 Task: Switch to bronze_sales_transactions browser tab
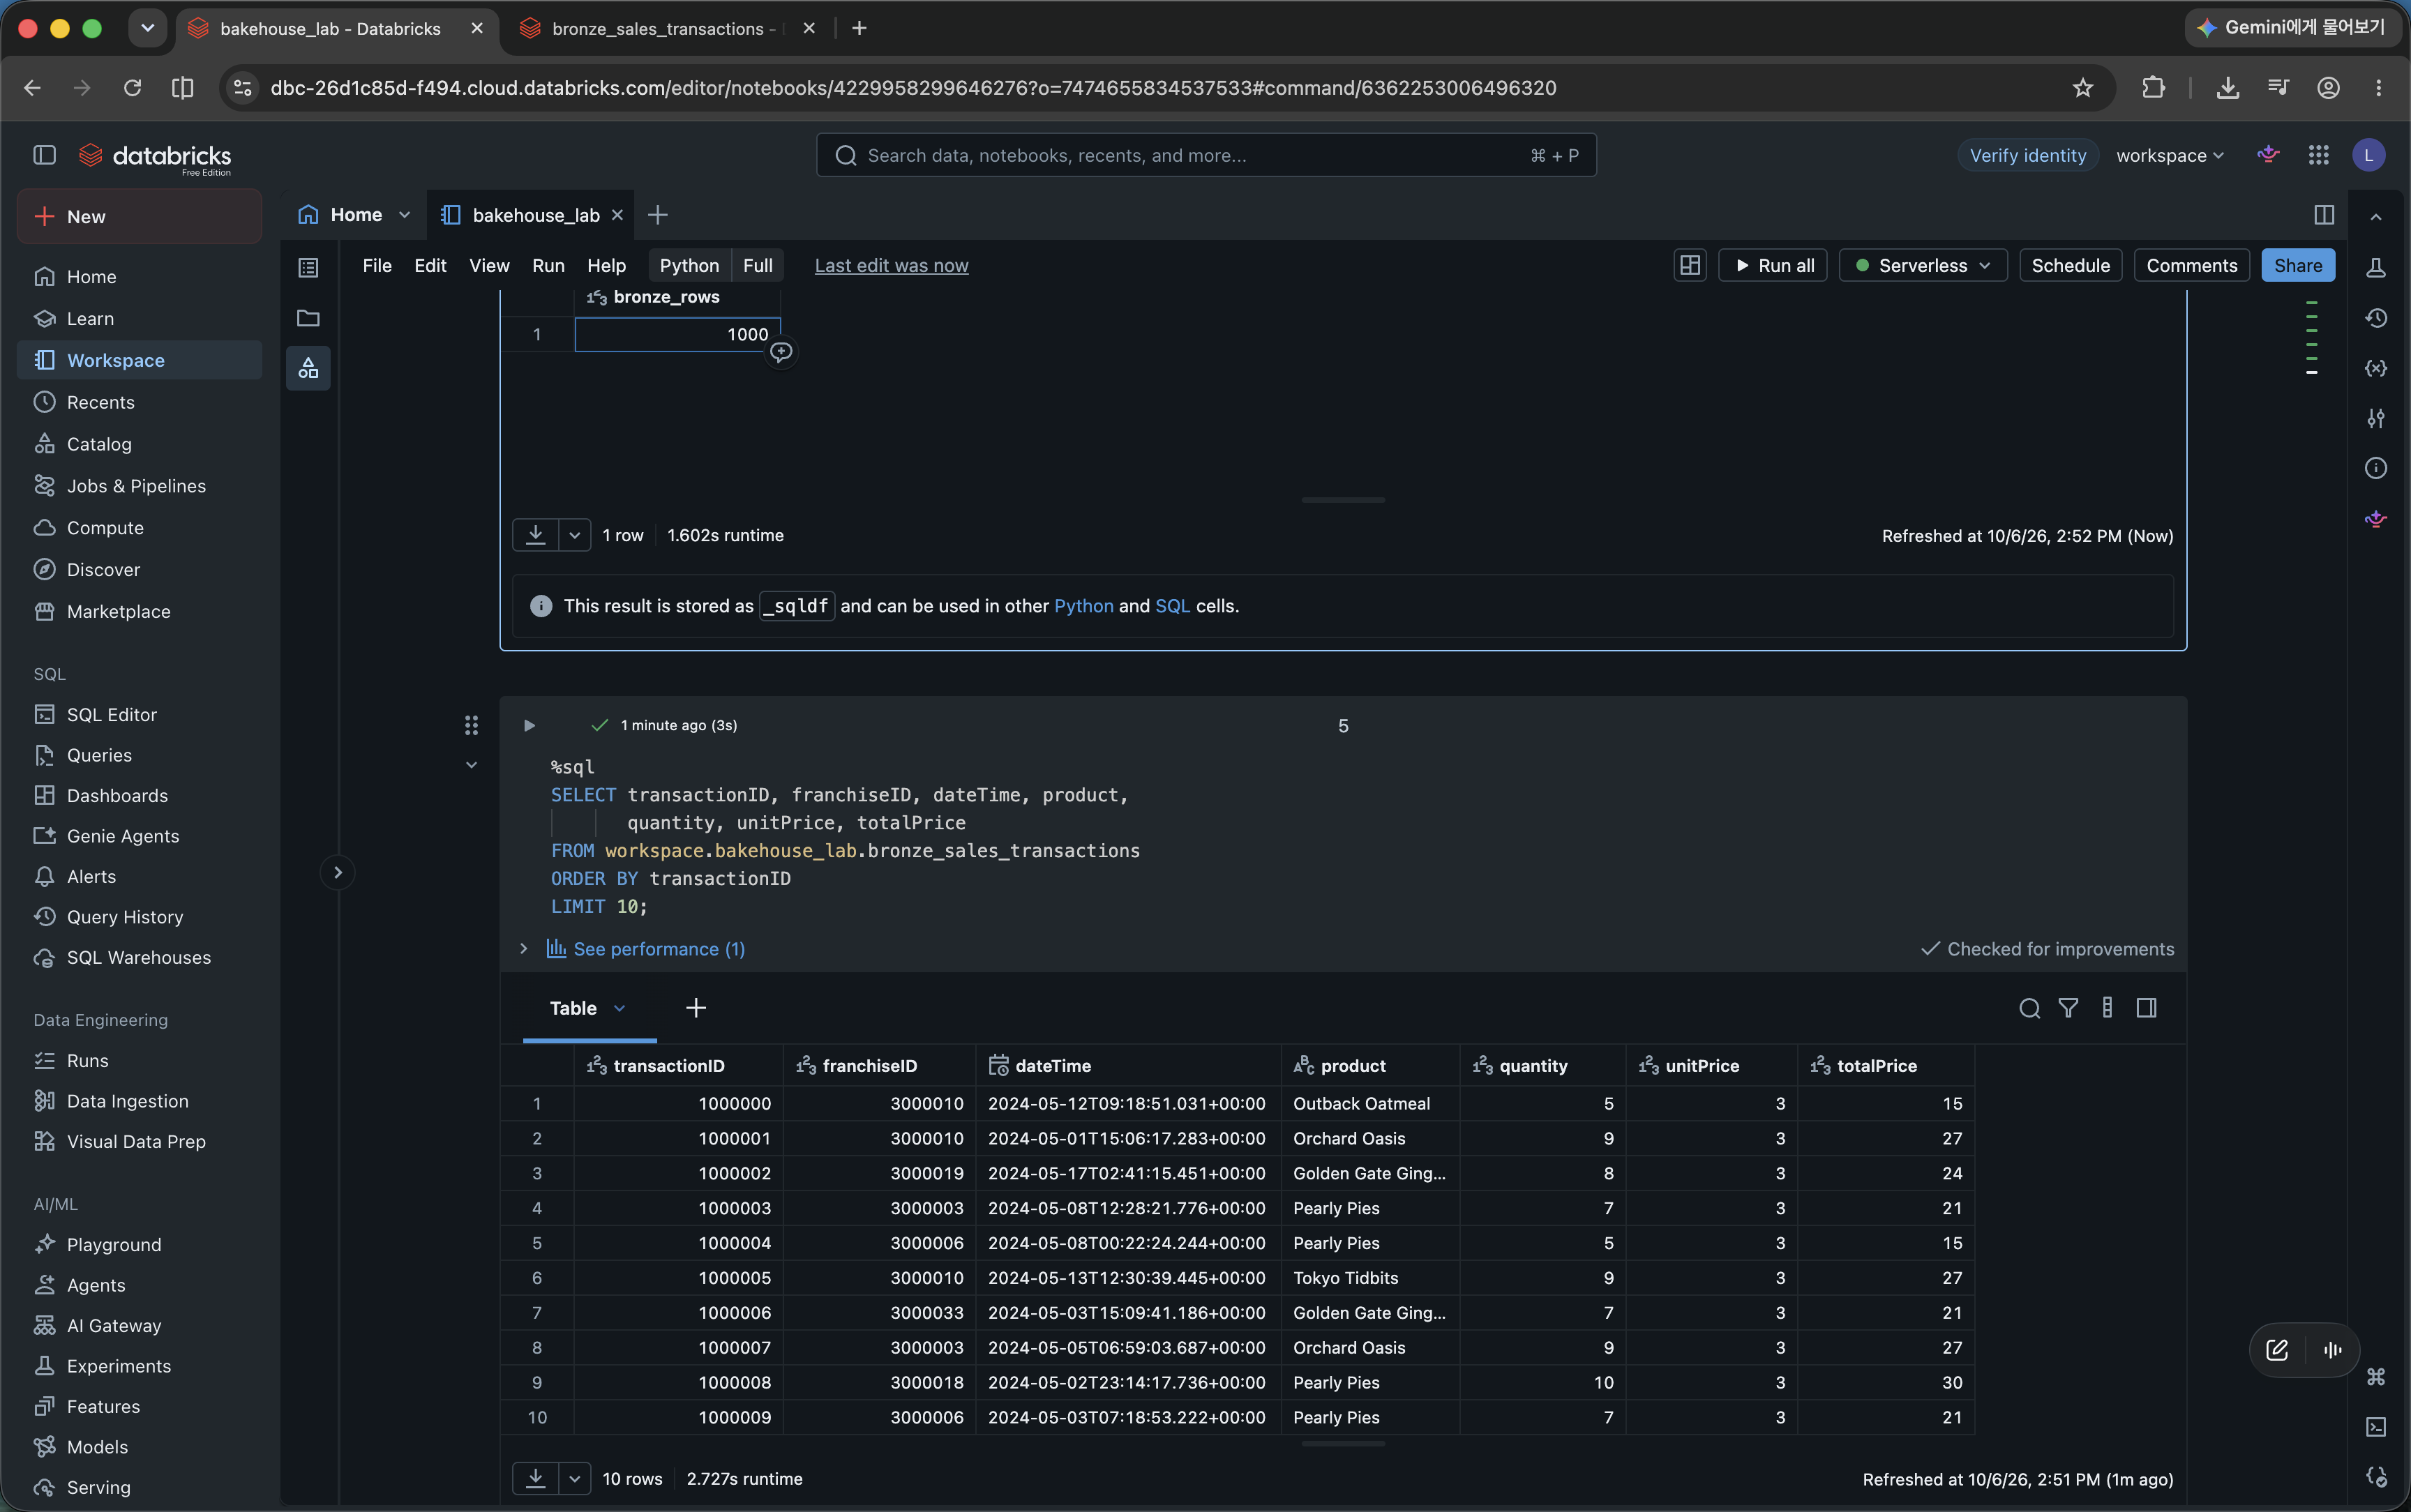pos(663,29)
